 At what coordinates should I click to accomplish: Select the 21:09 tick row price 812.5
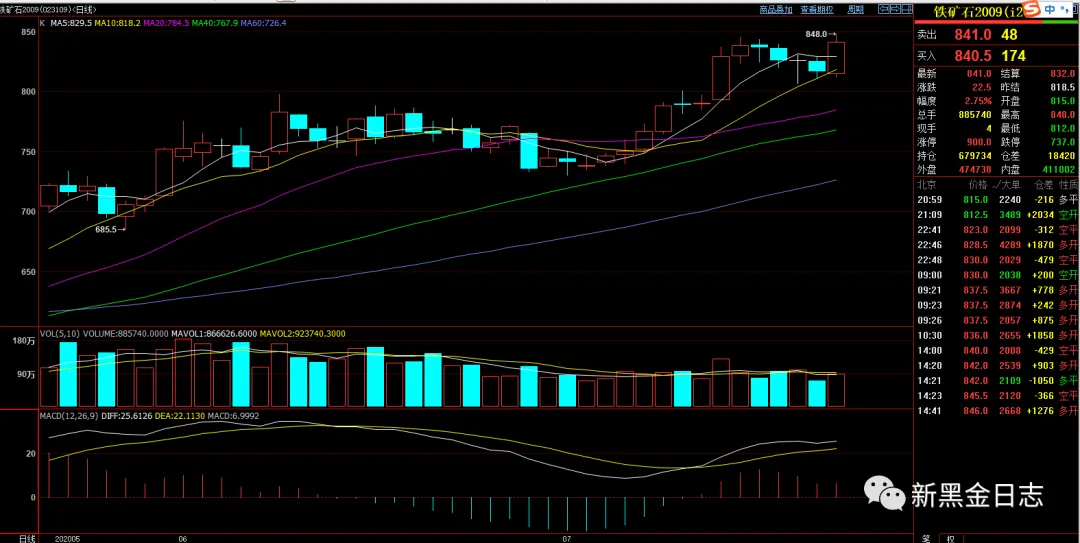click(977, 214)
